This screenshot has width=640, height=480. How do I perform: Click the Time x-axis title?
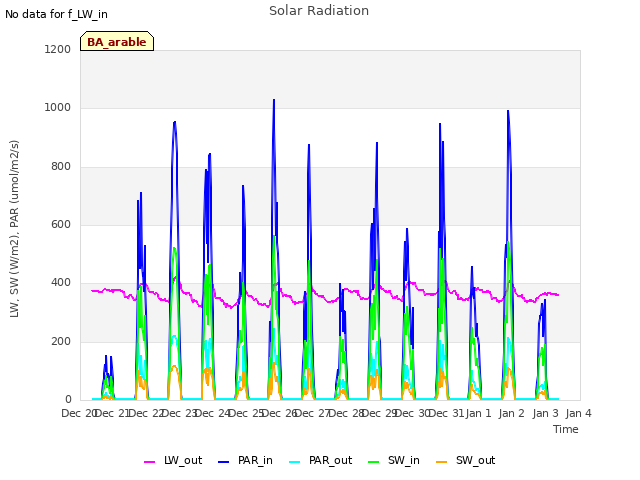coord(566,429)
